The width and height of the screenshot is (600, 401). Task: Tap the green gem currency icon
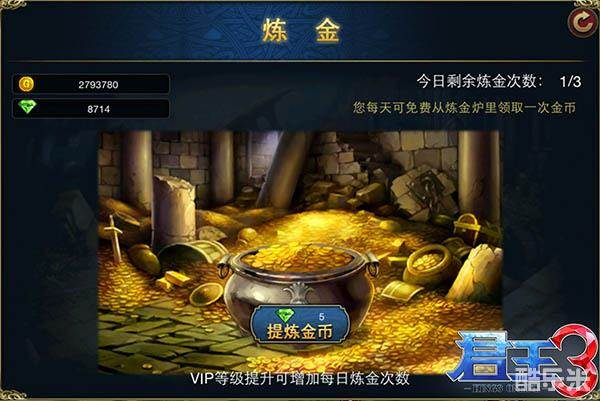tap(28, 108)
